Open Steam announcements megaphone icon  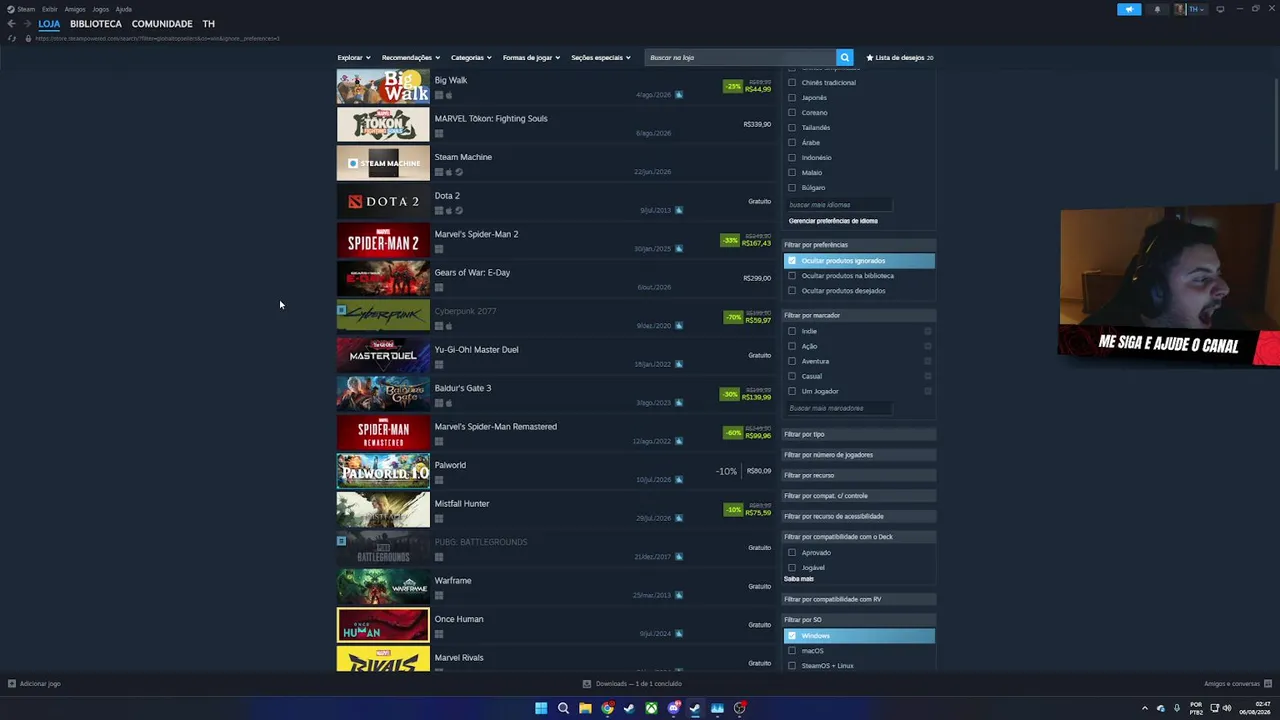click(1129, 9)
